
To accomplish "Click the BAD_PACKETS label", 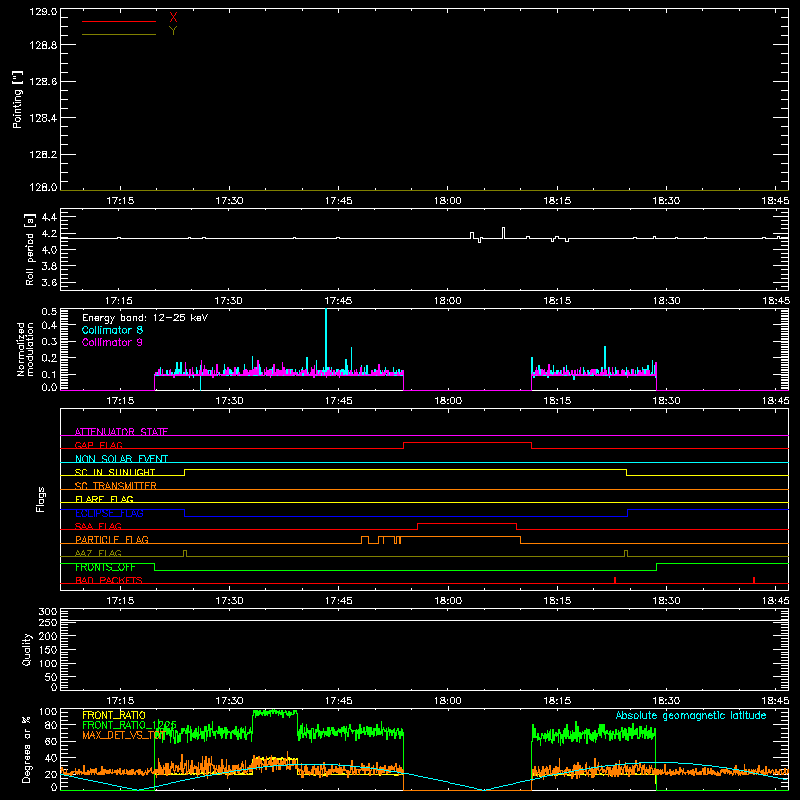I will (109, 580).
